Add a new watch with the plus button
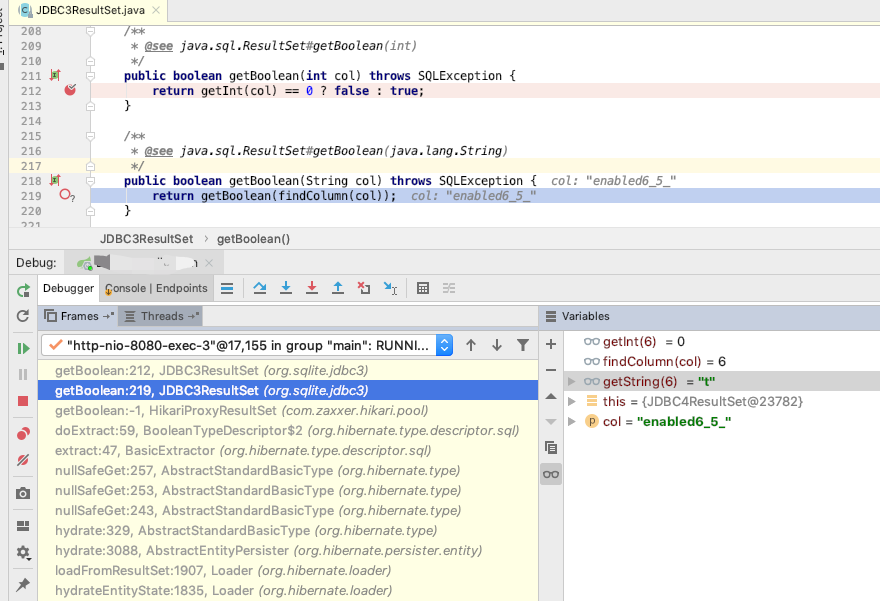The image size is (880, 601). 551,344
